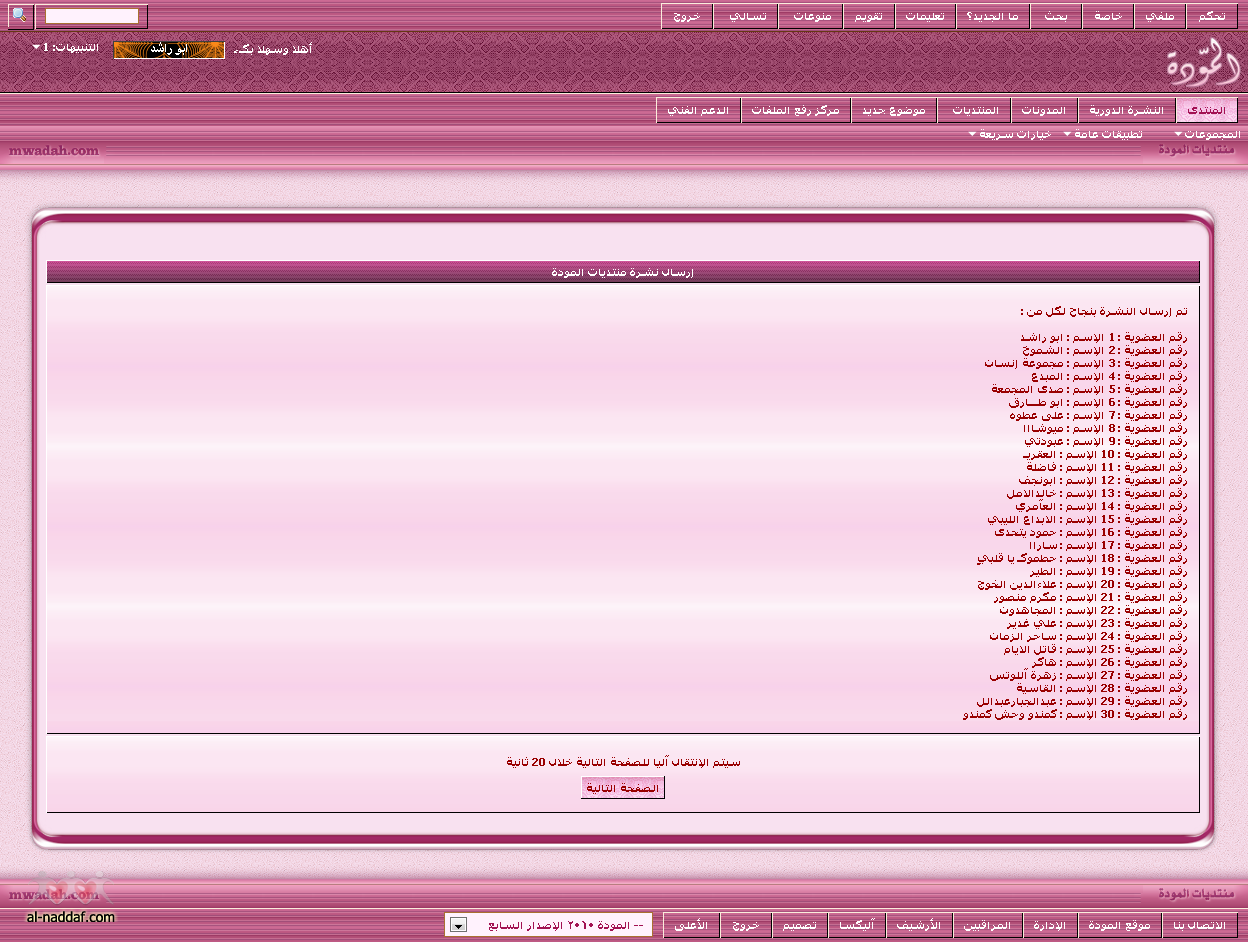
Task: Open the أبو راشد username banner
Action: pos(169,50)
